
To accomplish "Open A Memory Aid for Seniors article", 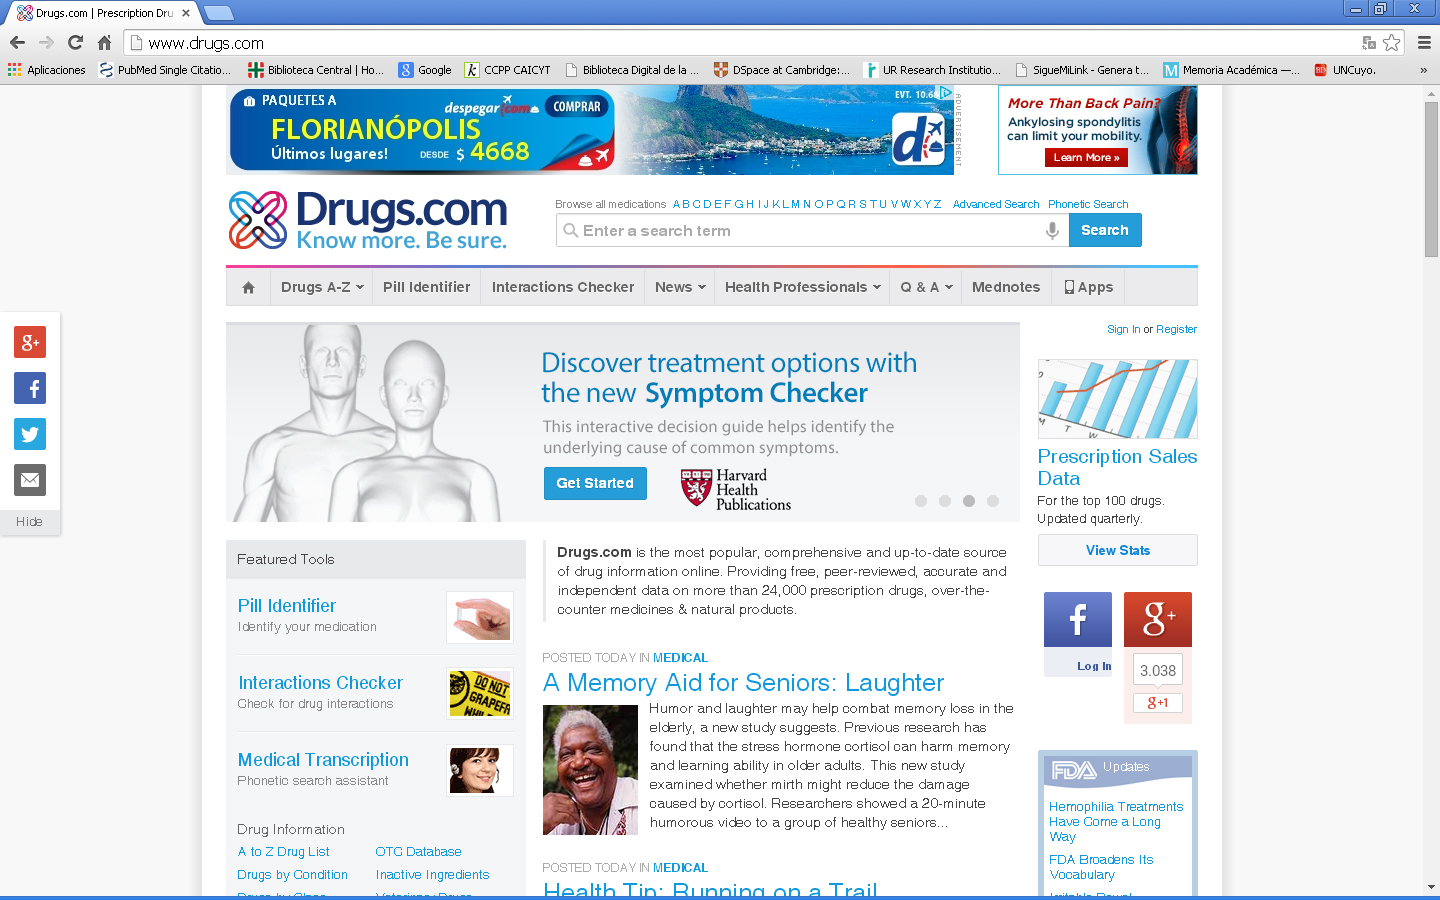I will [743, 683].
